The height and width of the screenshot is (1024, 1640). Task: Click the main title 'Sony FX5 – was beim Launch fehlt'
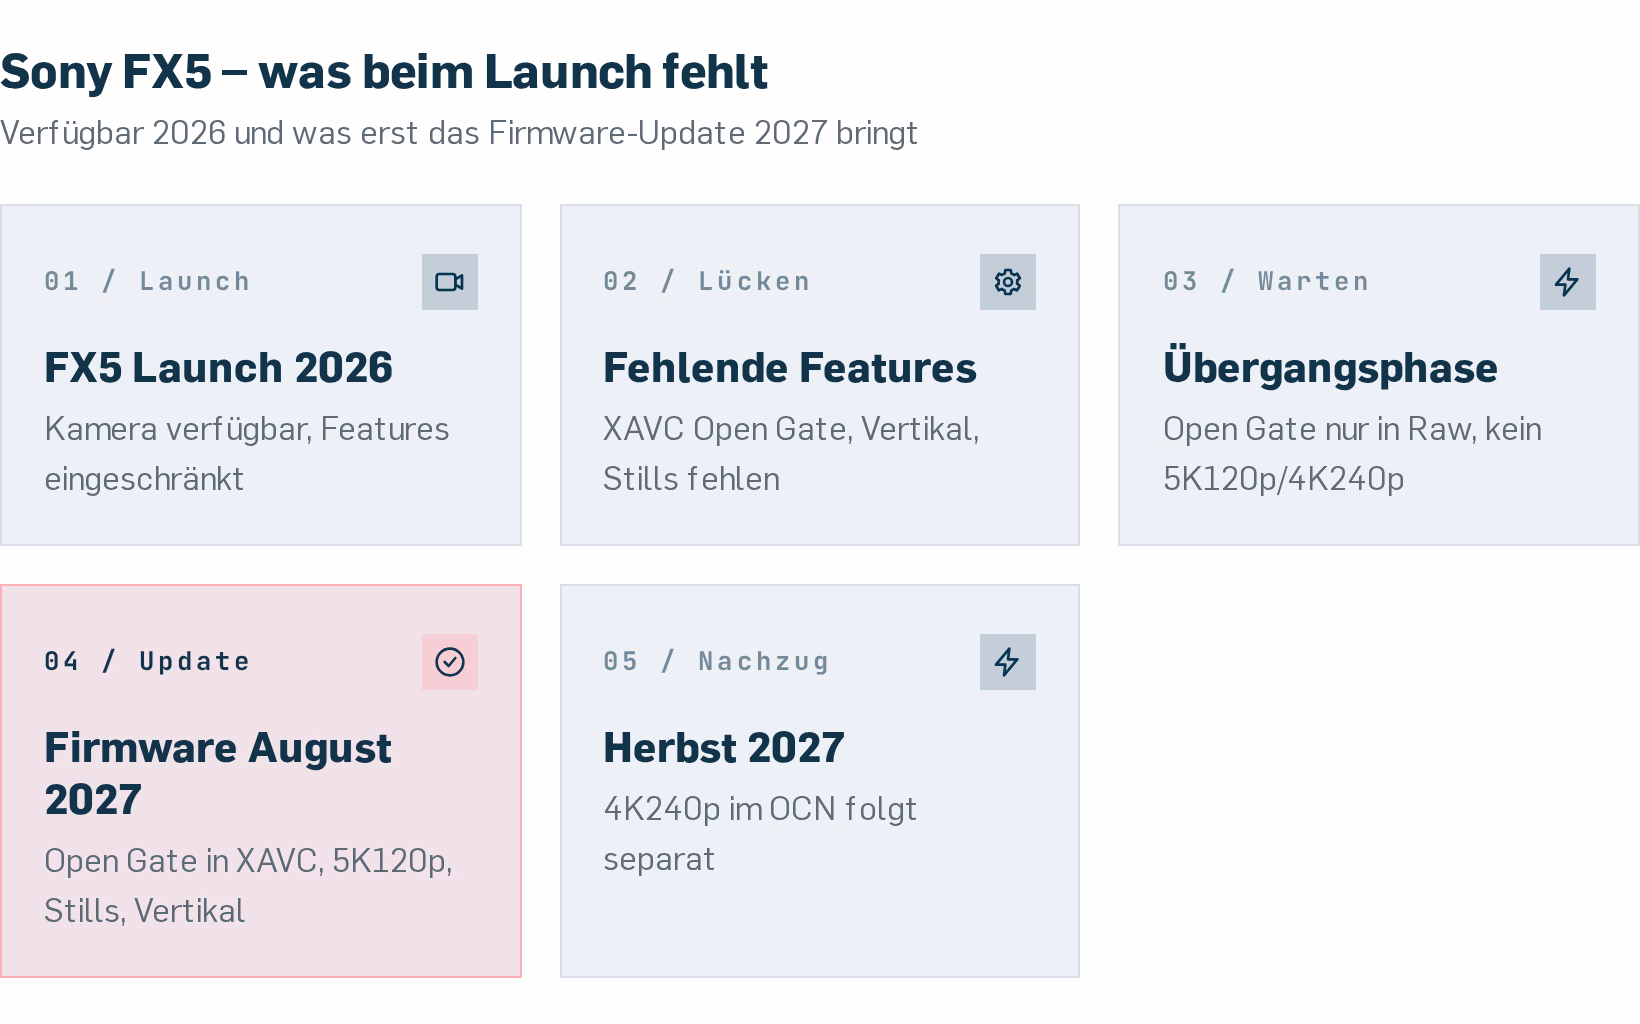(x=384, y=72)
